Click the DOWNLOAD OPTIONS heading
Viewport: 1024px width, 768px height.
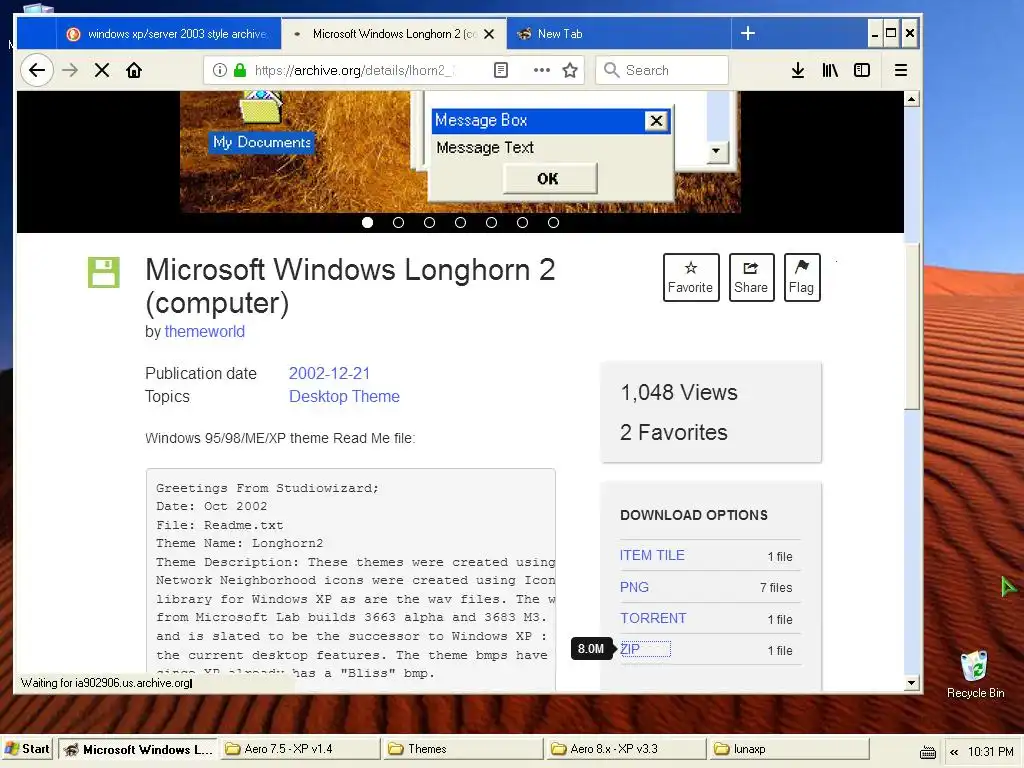point(694,515)
